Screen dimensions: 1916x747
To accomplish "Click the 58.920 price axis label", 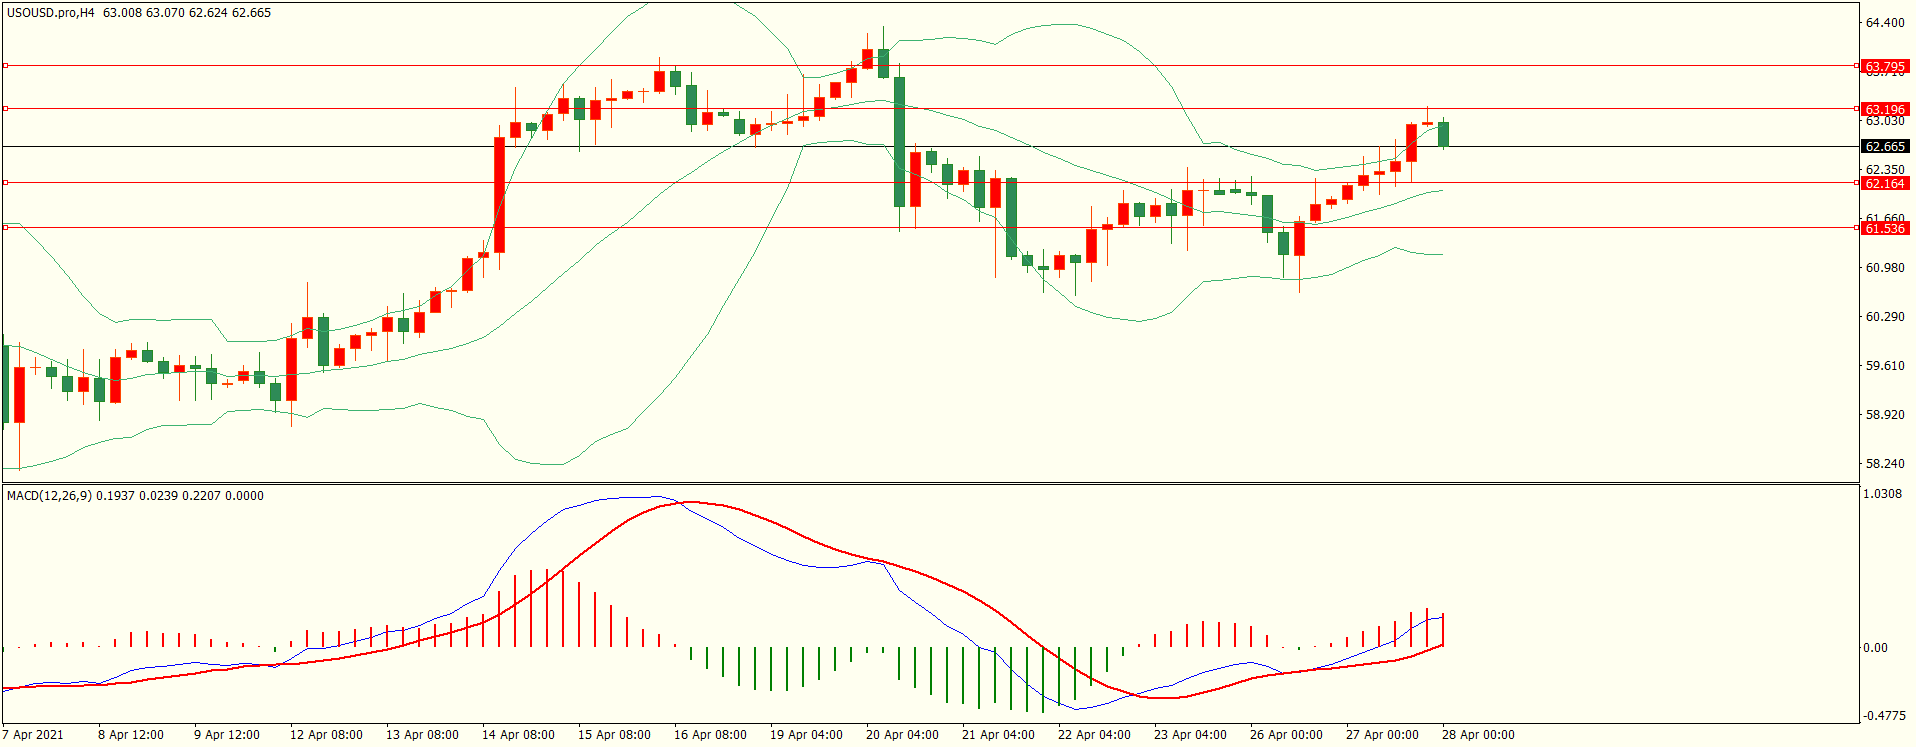I will [x=1885, y=415].
